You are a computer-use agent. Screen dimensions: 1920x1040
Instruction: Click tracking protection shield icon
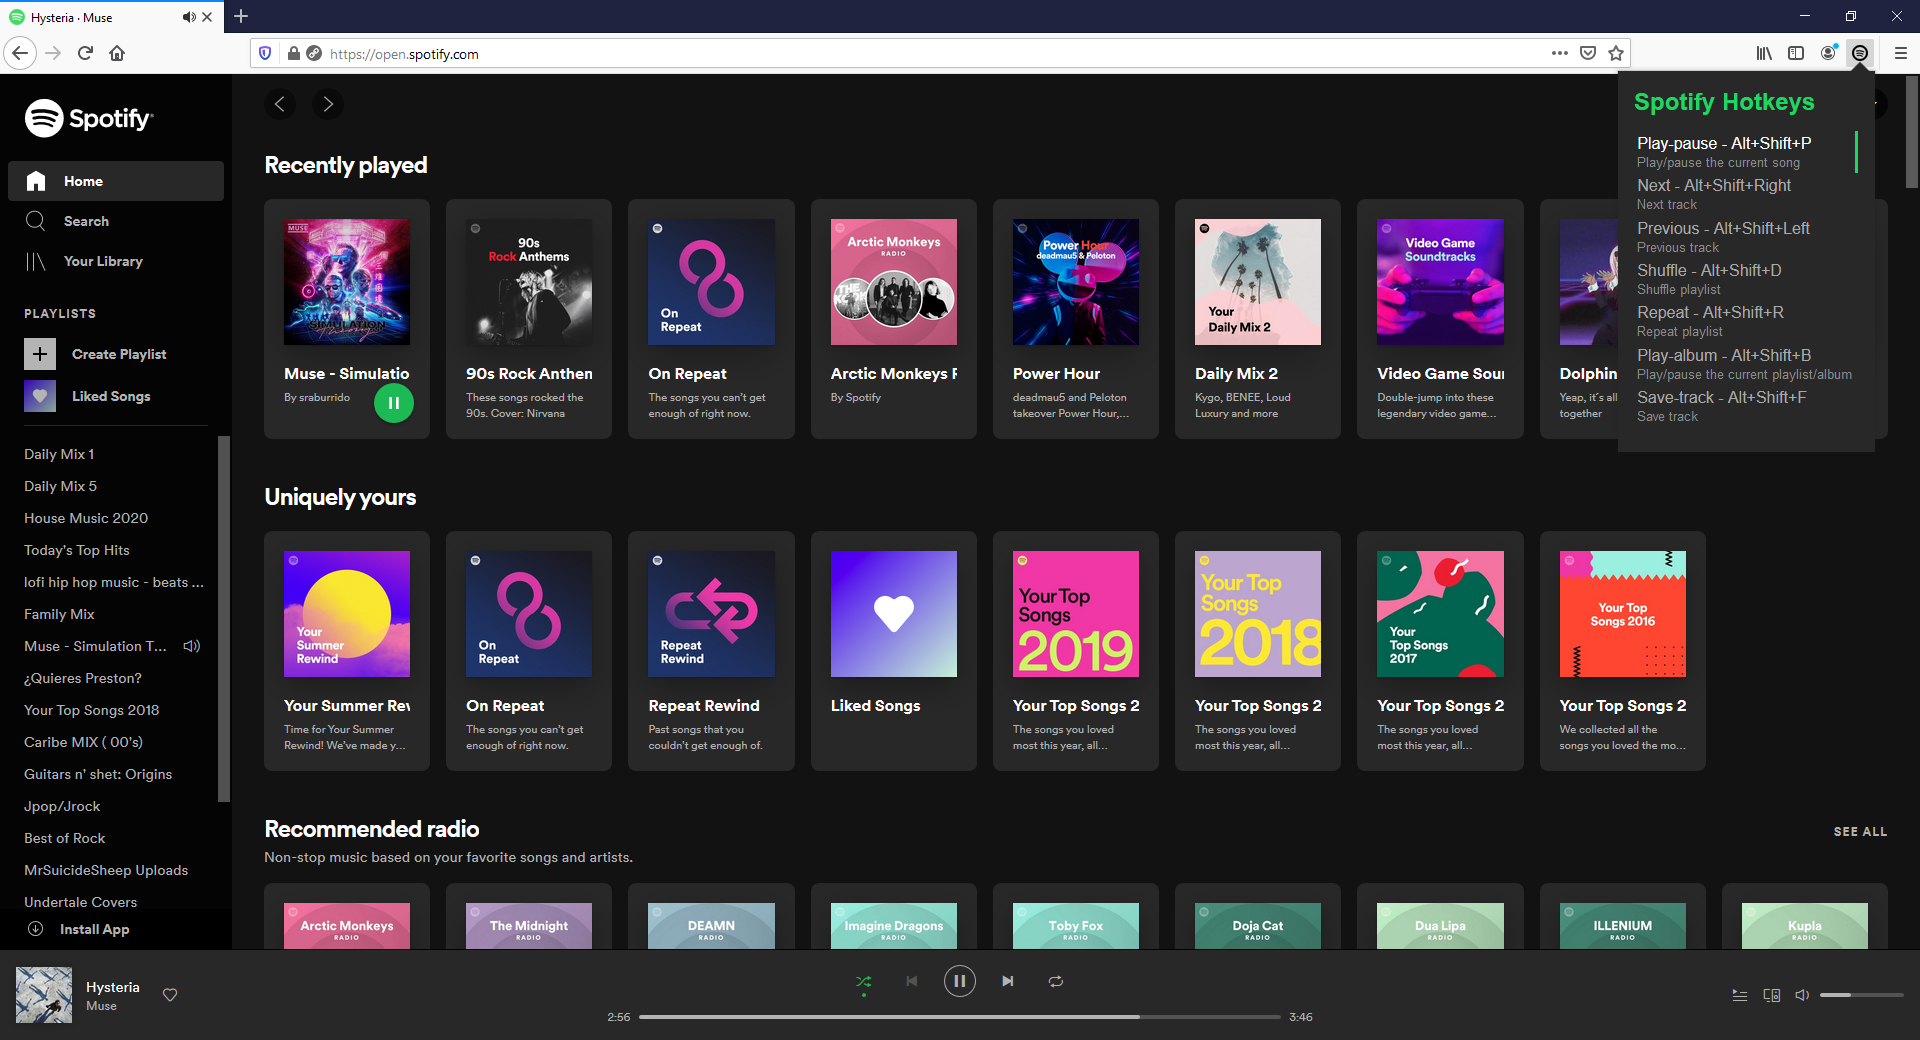265,53
